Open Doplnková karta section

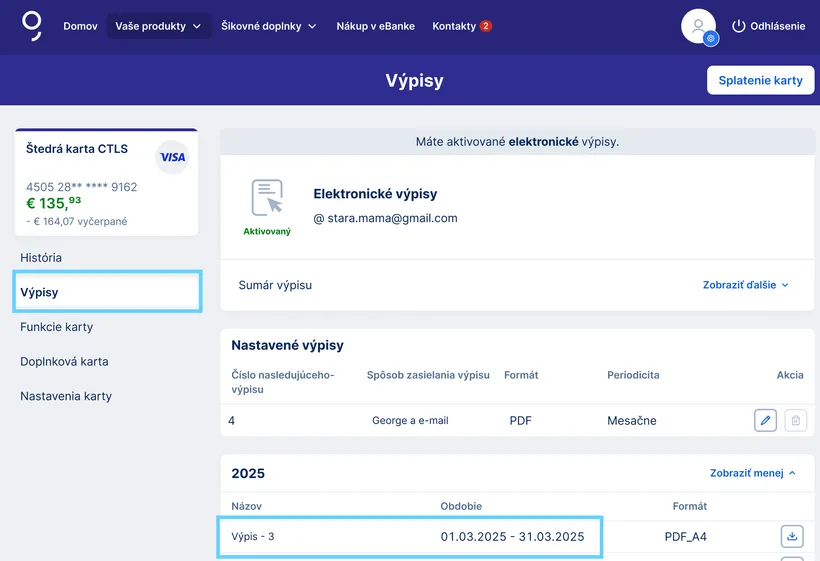pyautogui.click(x=64, y=361)
